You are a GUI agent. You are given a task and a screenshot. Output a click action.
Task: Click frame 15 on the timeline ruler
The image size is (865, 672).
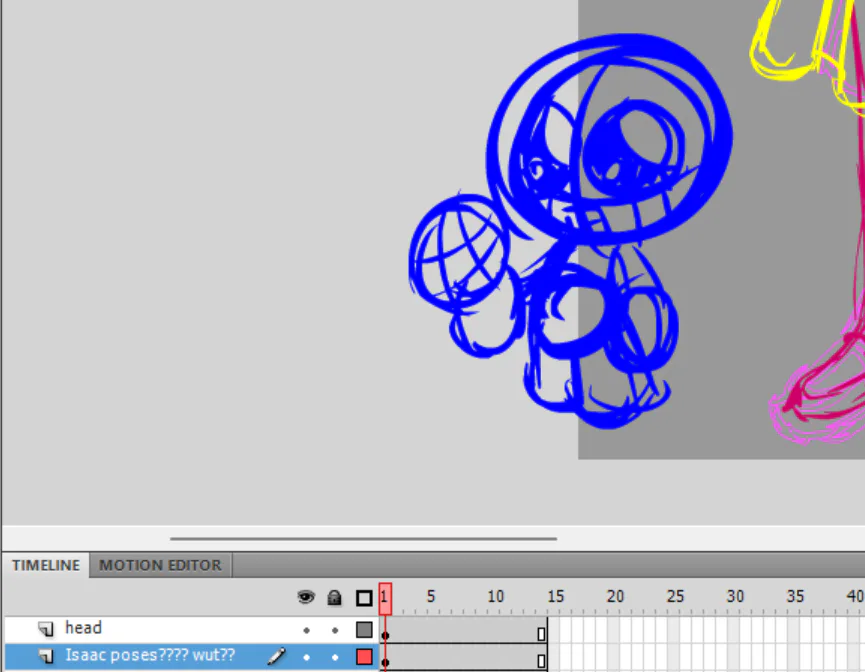click(556, 596)
